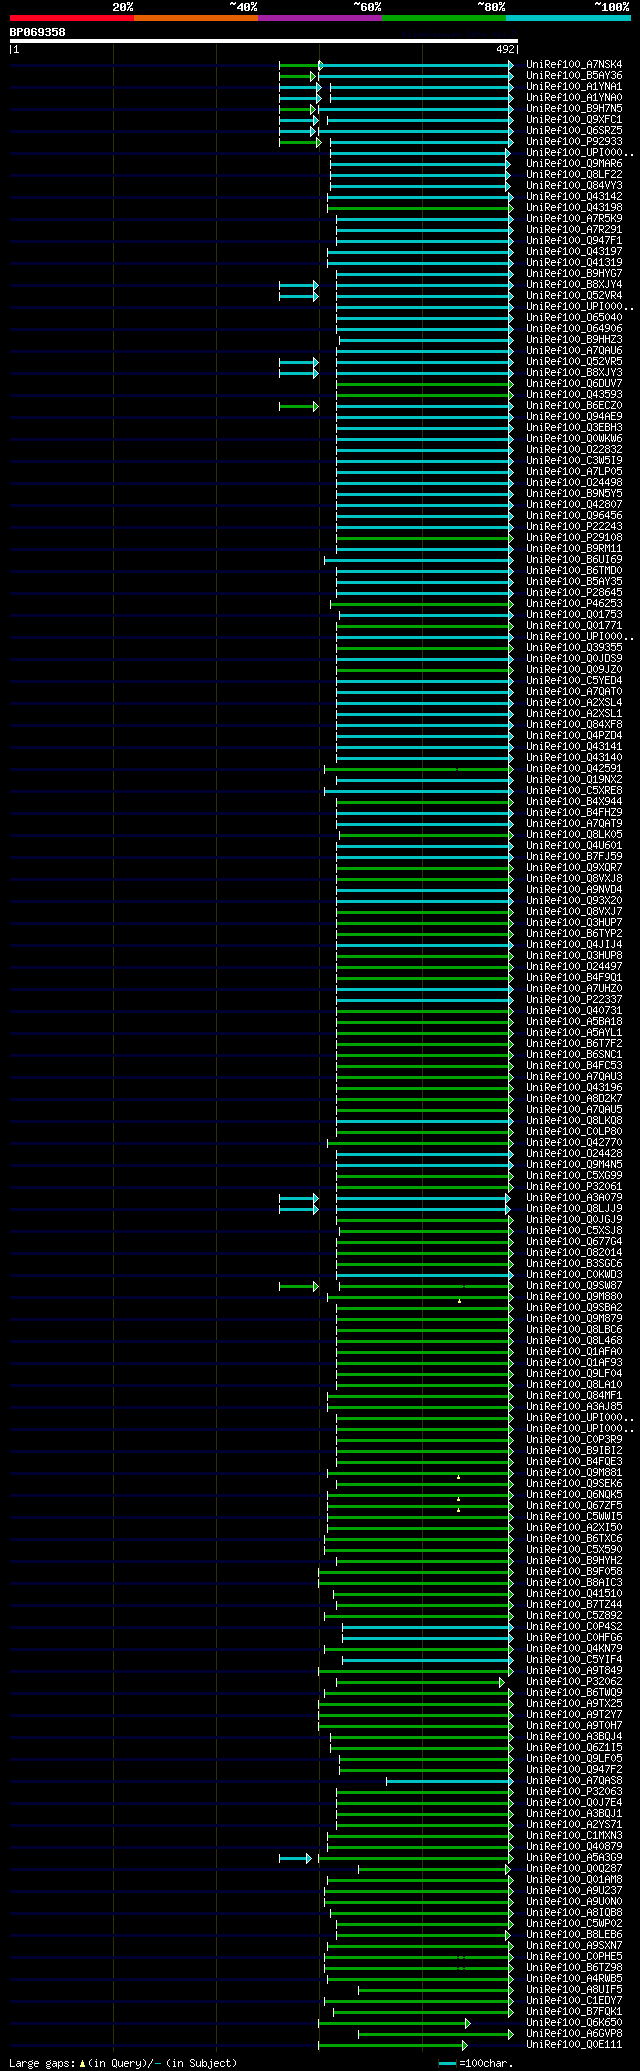Click the cyan alignment bar for UniRef100_A7NSK4
640x2071 pixels.
click(x=416, y=65)
